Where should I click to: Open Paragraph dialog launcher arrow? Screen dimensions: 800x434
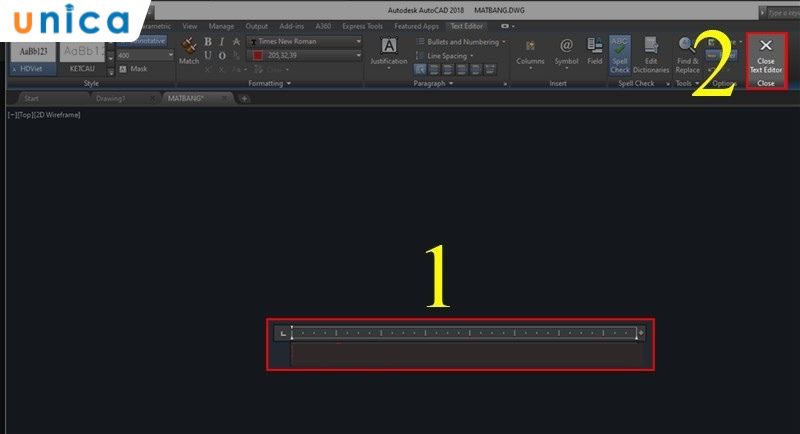click(505, 84)
